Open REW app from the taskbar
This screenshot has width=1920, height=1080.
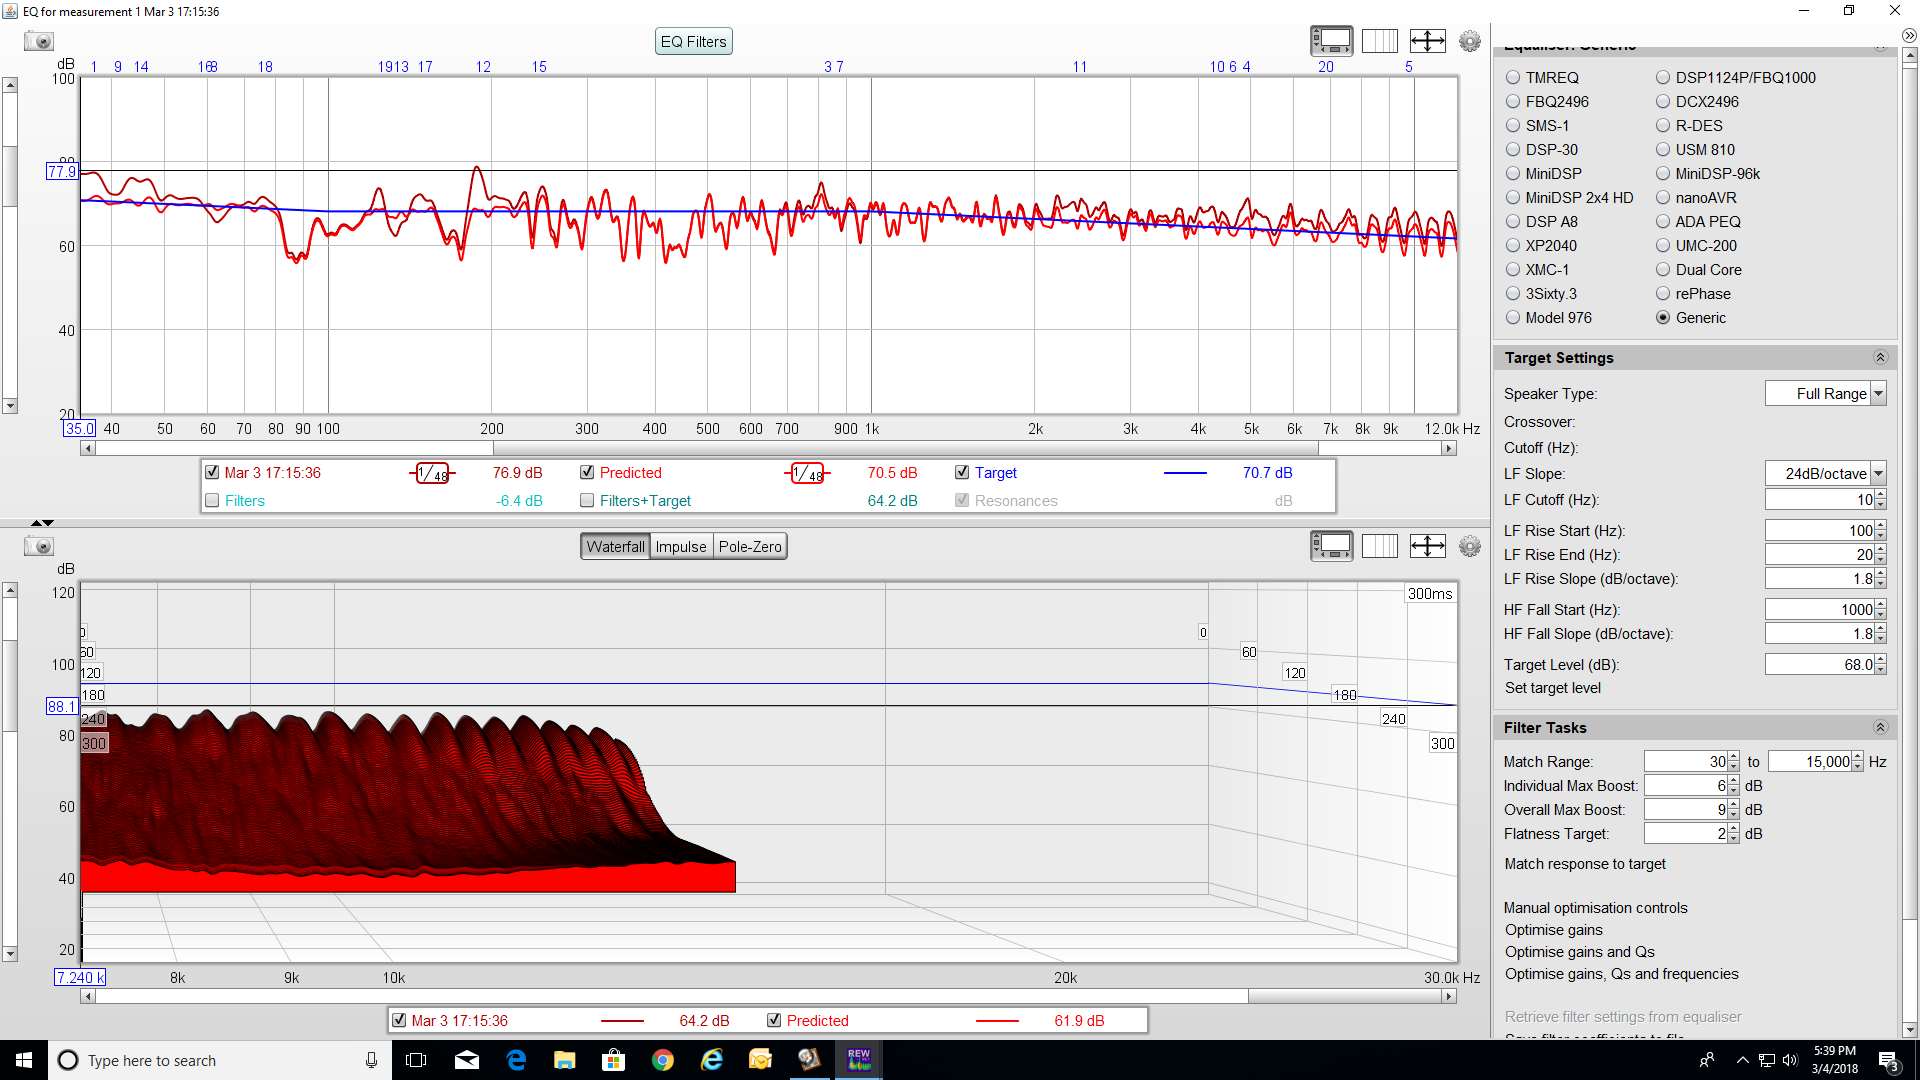point(859,1060)
